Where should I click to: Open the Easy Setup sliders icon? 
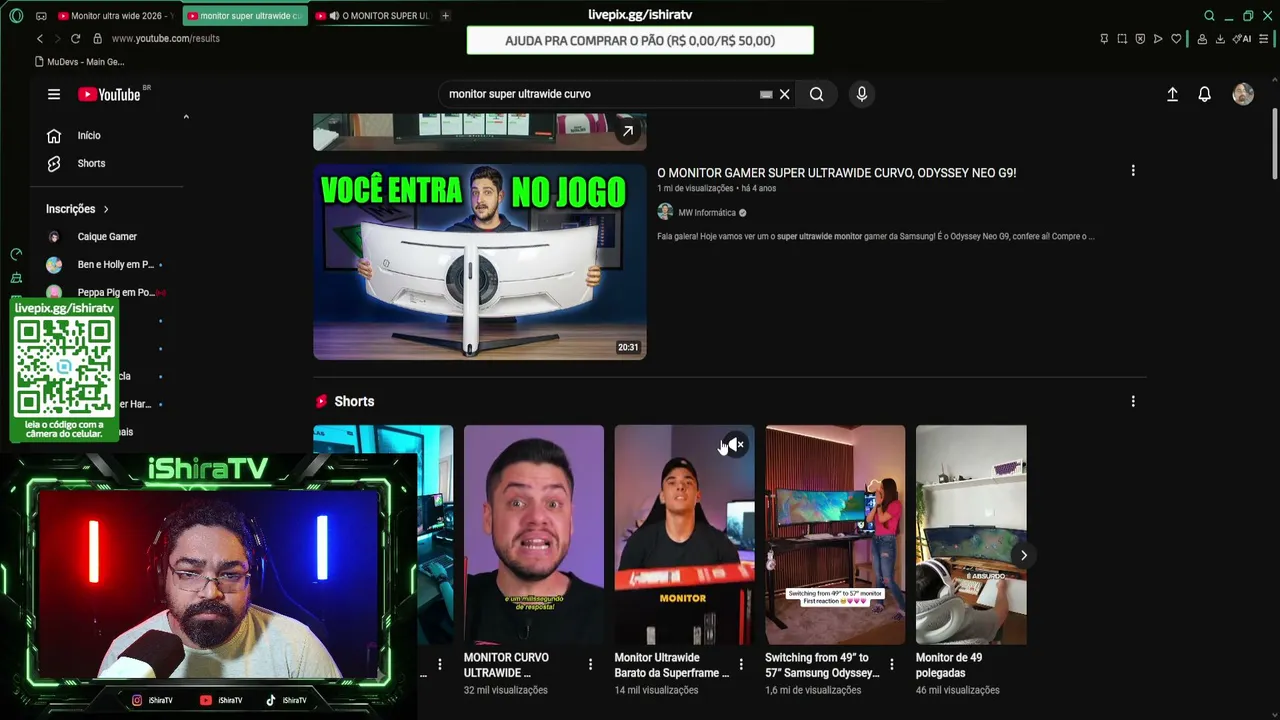point(1264,39)
